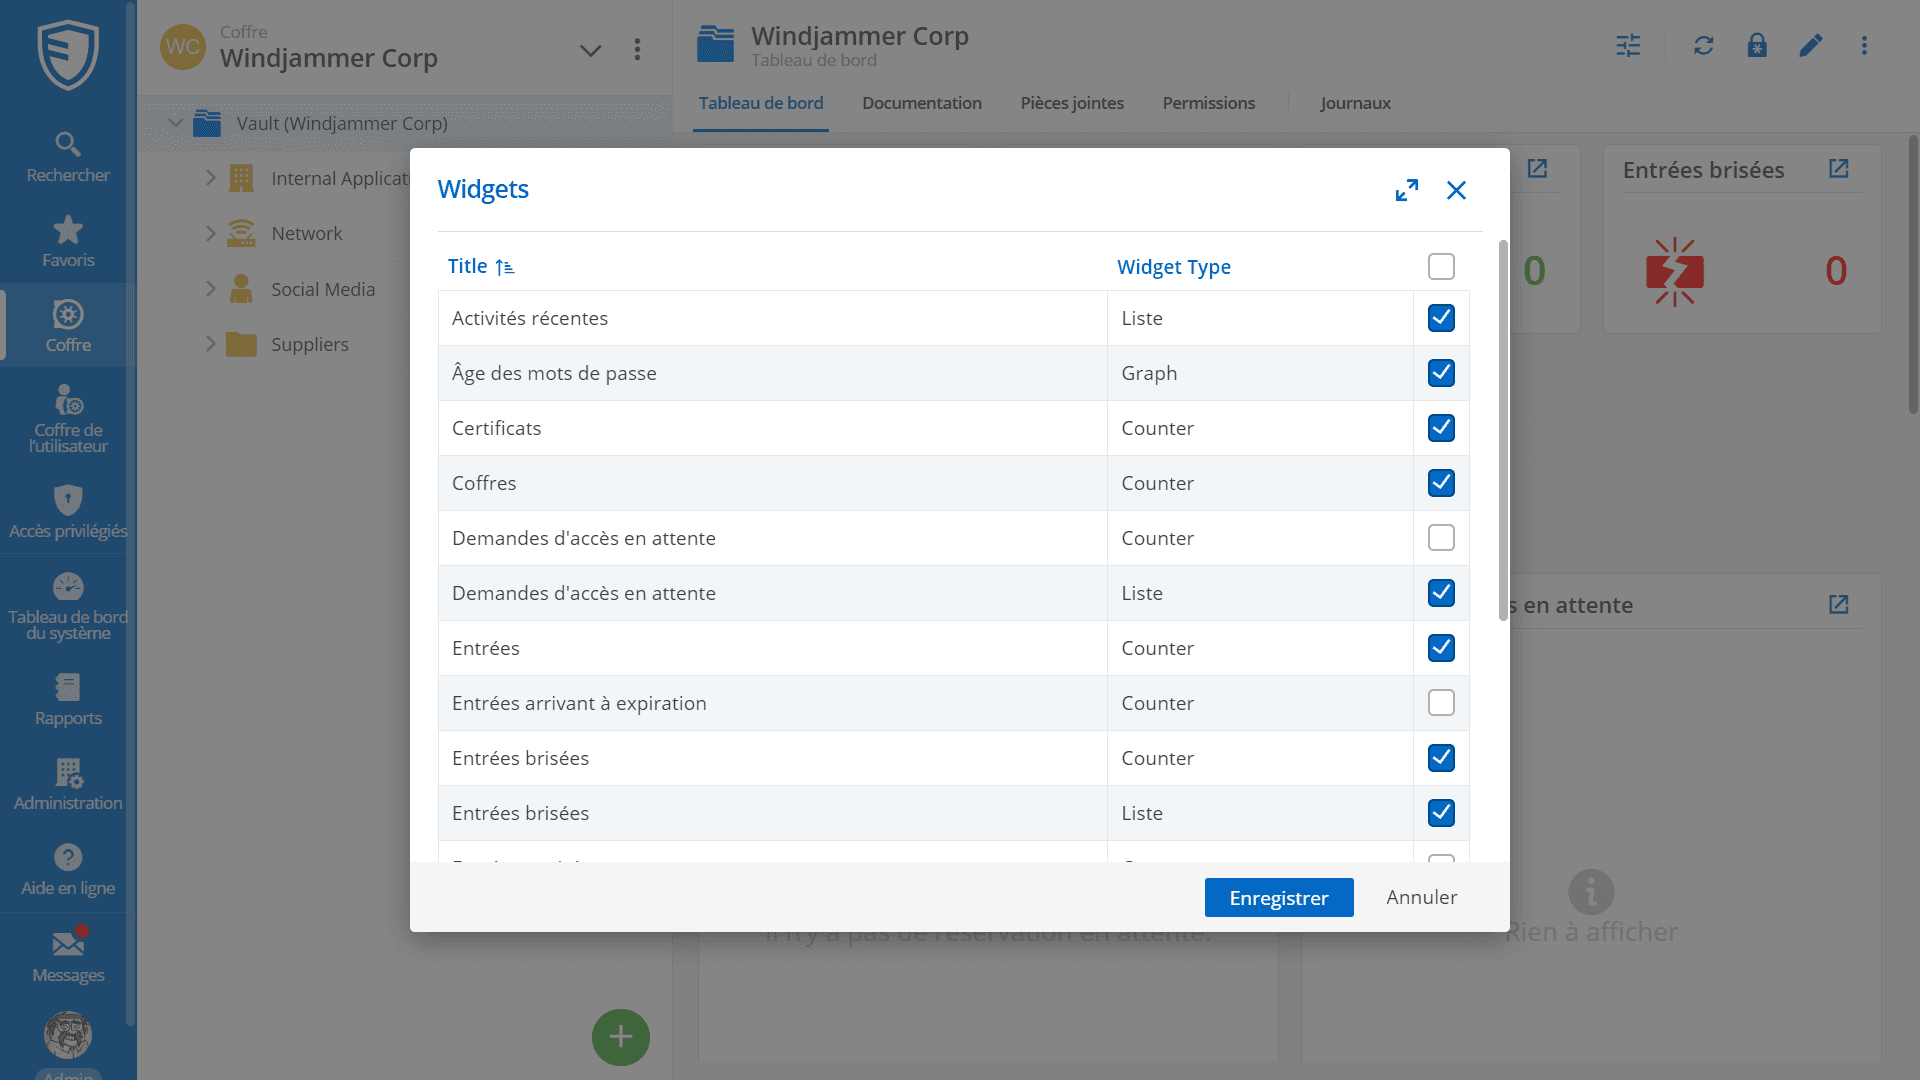Click the refresh icon in header
The width and height of the screenshot is (1920, 1080).
[x=1703, y=46]
